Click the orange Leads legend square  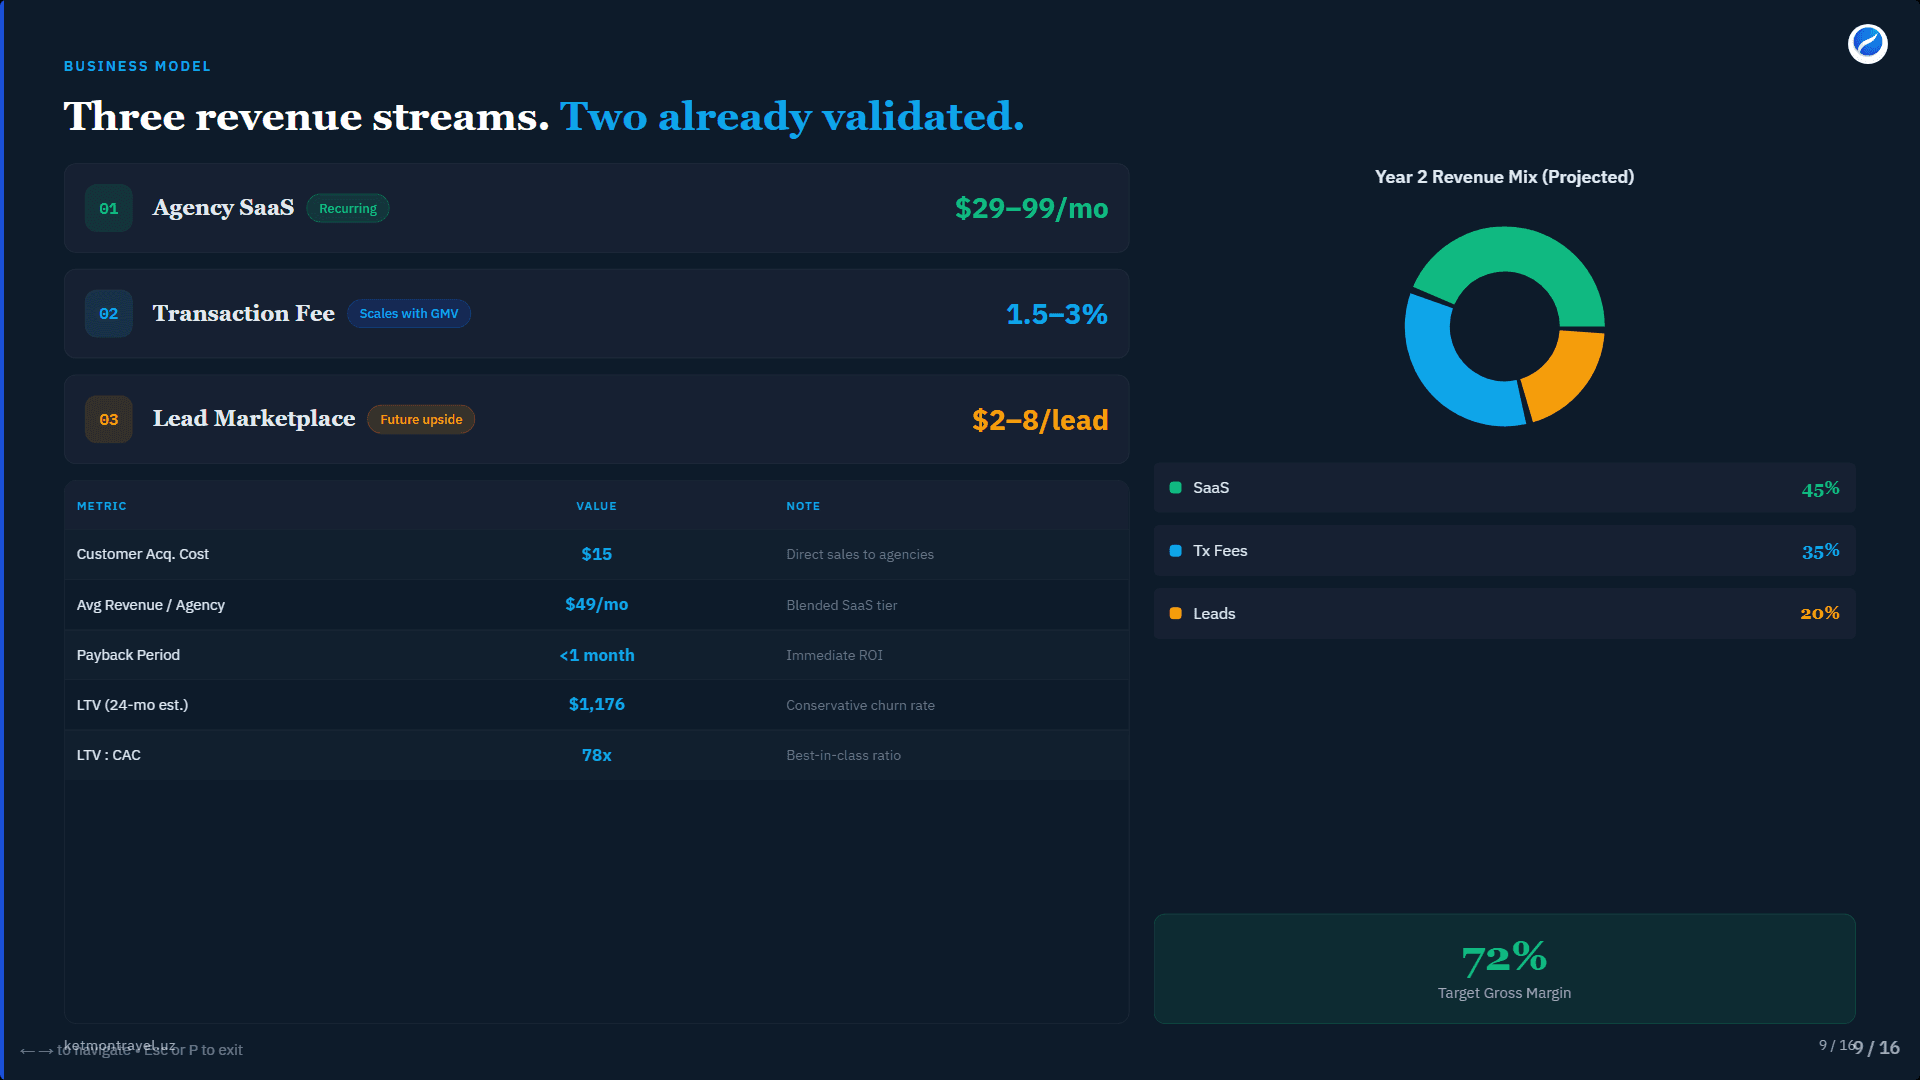(x=1176, y=614)
